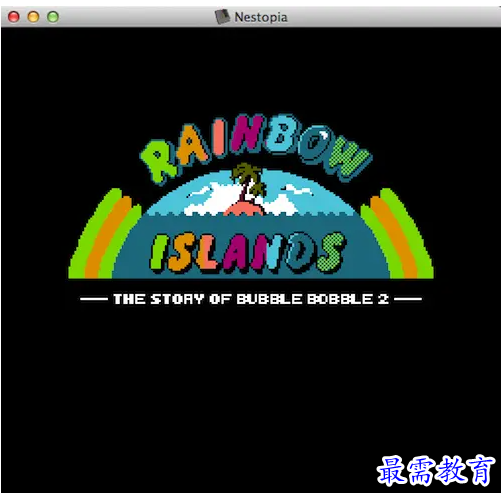Viewport: 501px width, 502px height.
Task: Click the Nestopia window title text
Action: (x=261, y=17)
